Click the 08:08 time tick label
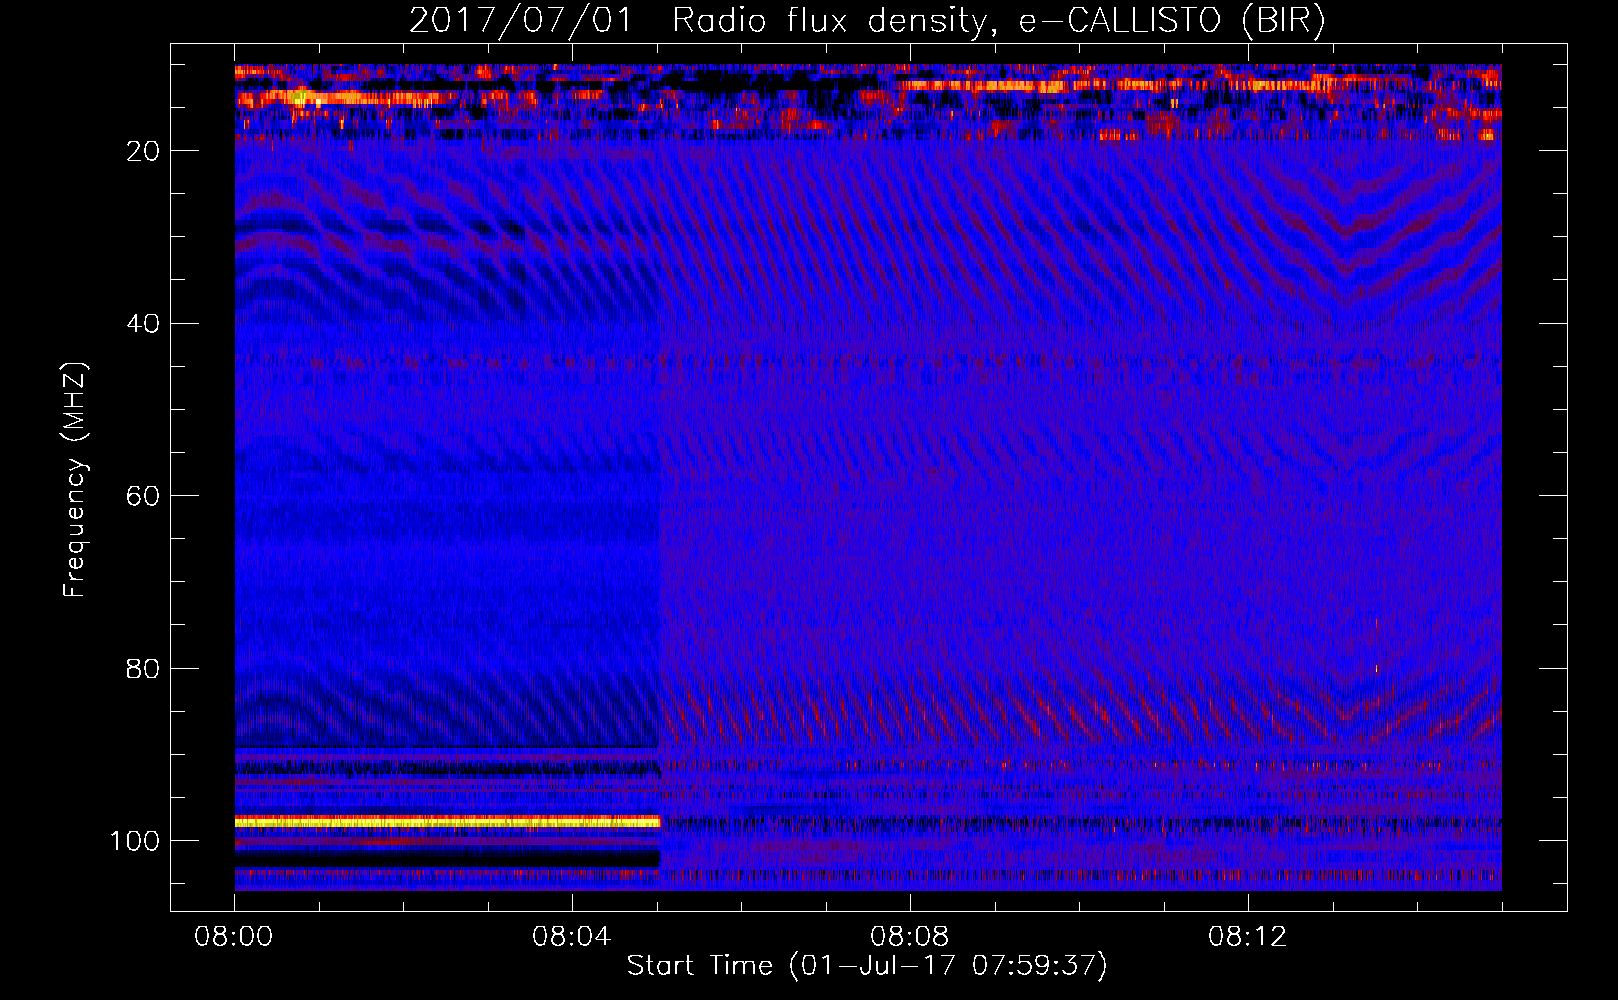 [x=910, y=937]
